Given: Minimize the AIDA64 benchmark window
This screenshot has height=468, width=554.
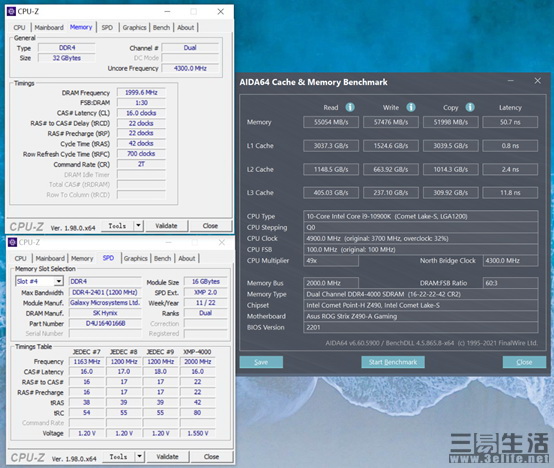Looking at the screenshot, I should click(511, 81).
